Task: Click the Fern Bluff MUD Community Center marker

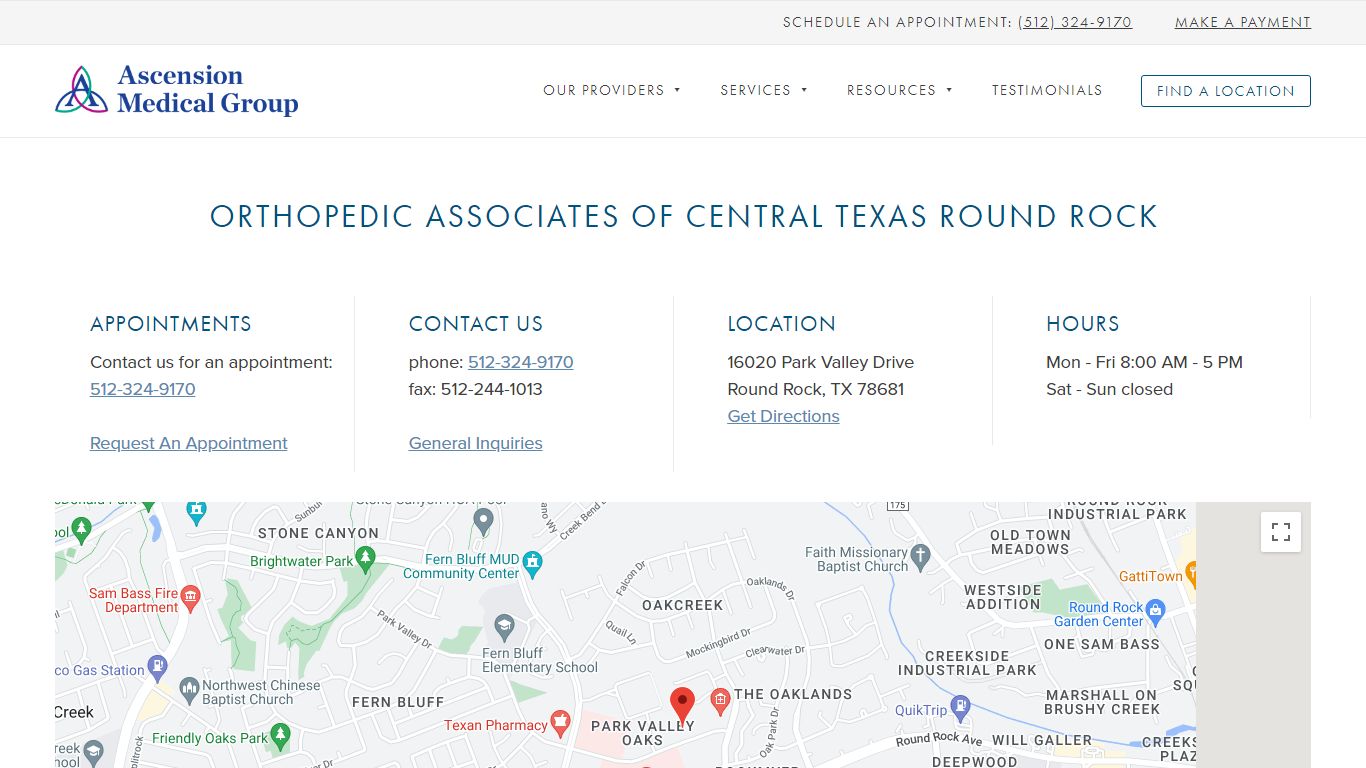Action: [x=533, y=563]
